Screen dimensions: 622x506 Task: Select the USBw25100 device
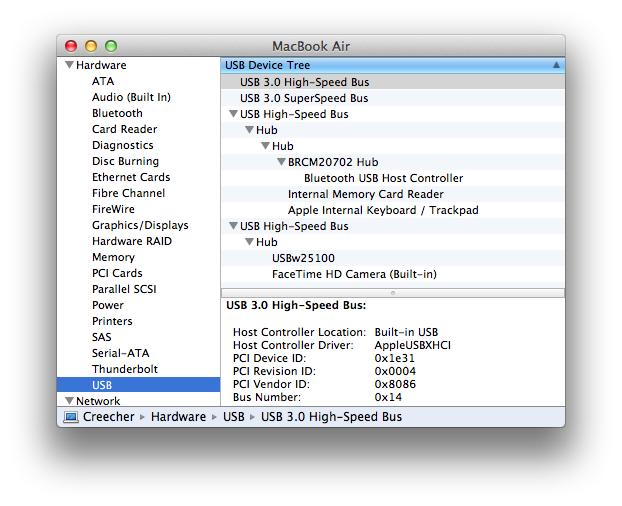coord(303,258)
